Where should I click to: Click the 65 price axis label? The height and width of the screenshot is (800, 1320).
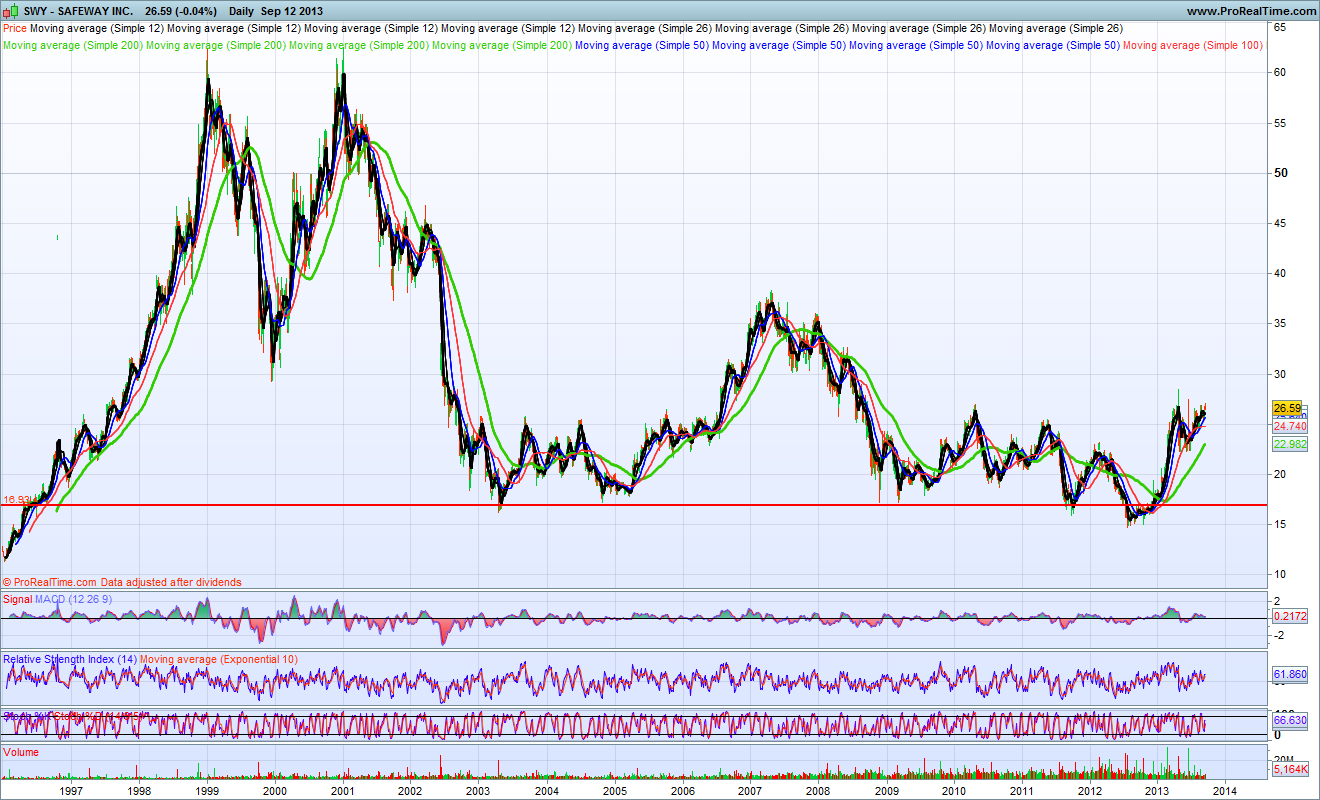[x=1279, y=28]
